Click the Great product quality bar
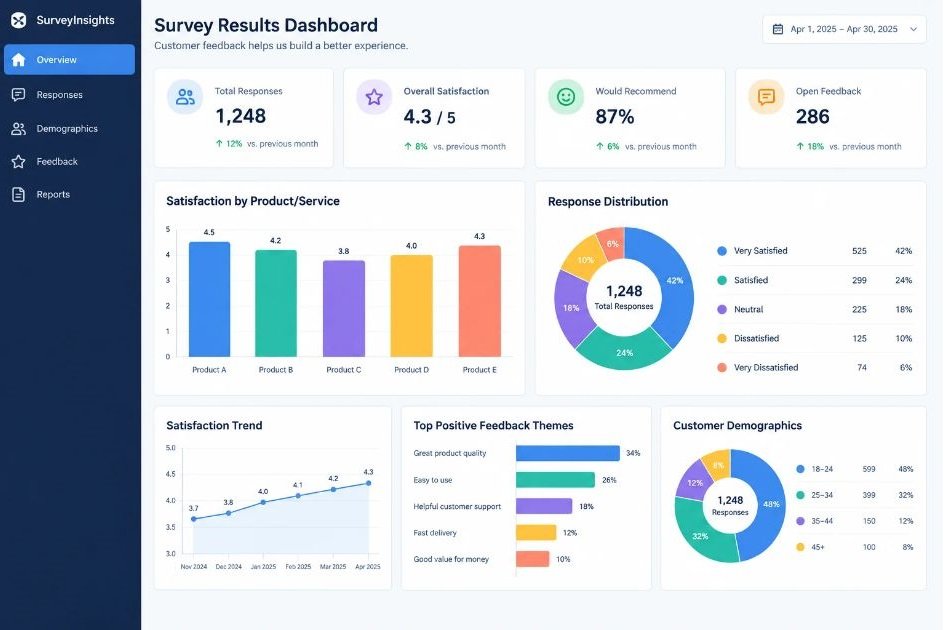Screen dimensions: 945x630 568,453
